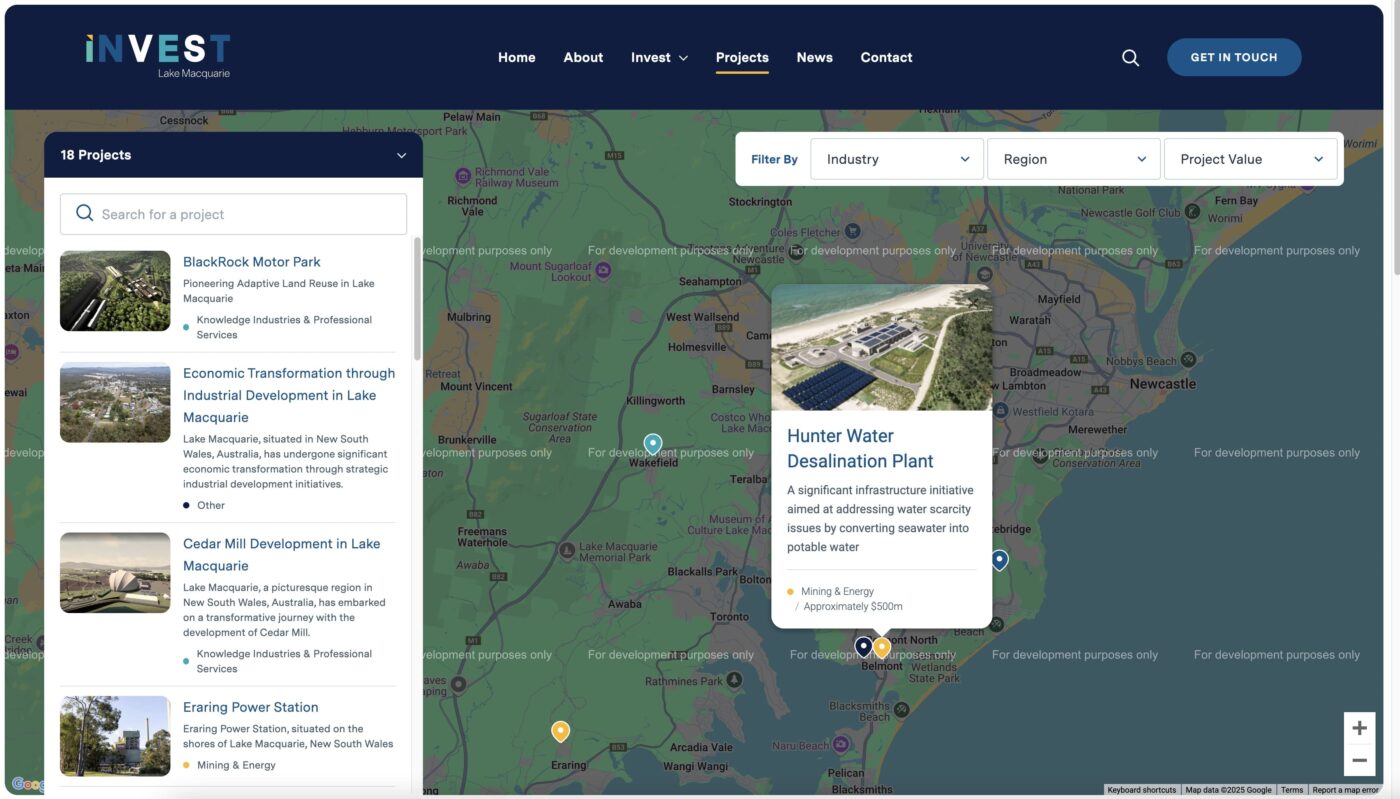This screenshot has height=799, width=1400.
Task: Click 'Mining & Energy' tag in popup
Action: pyautogui.click(x=837, y=591)
